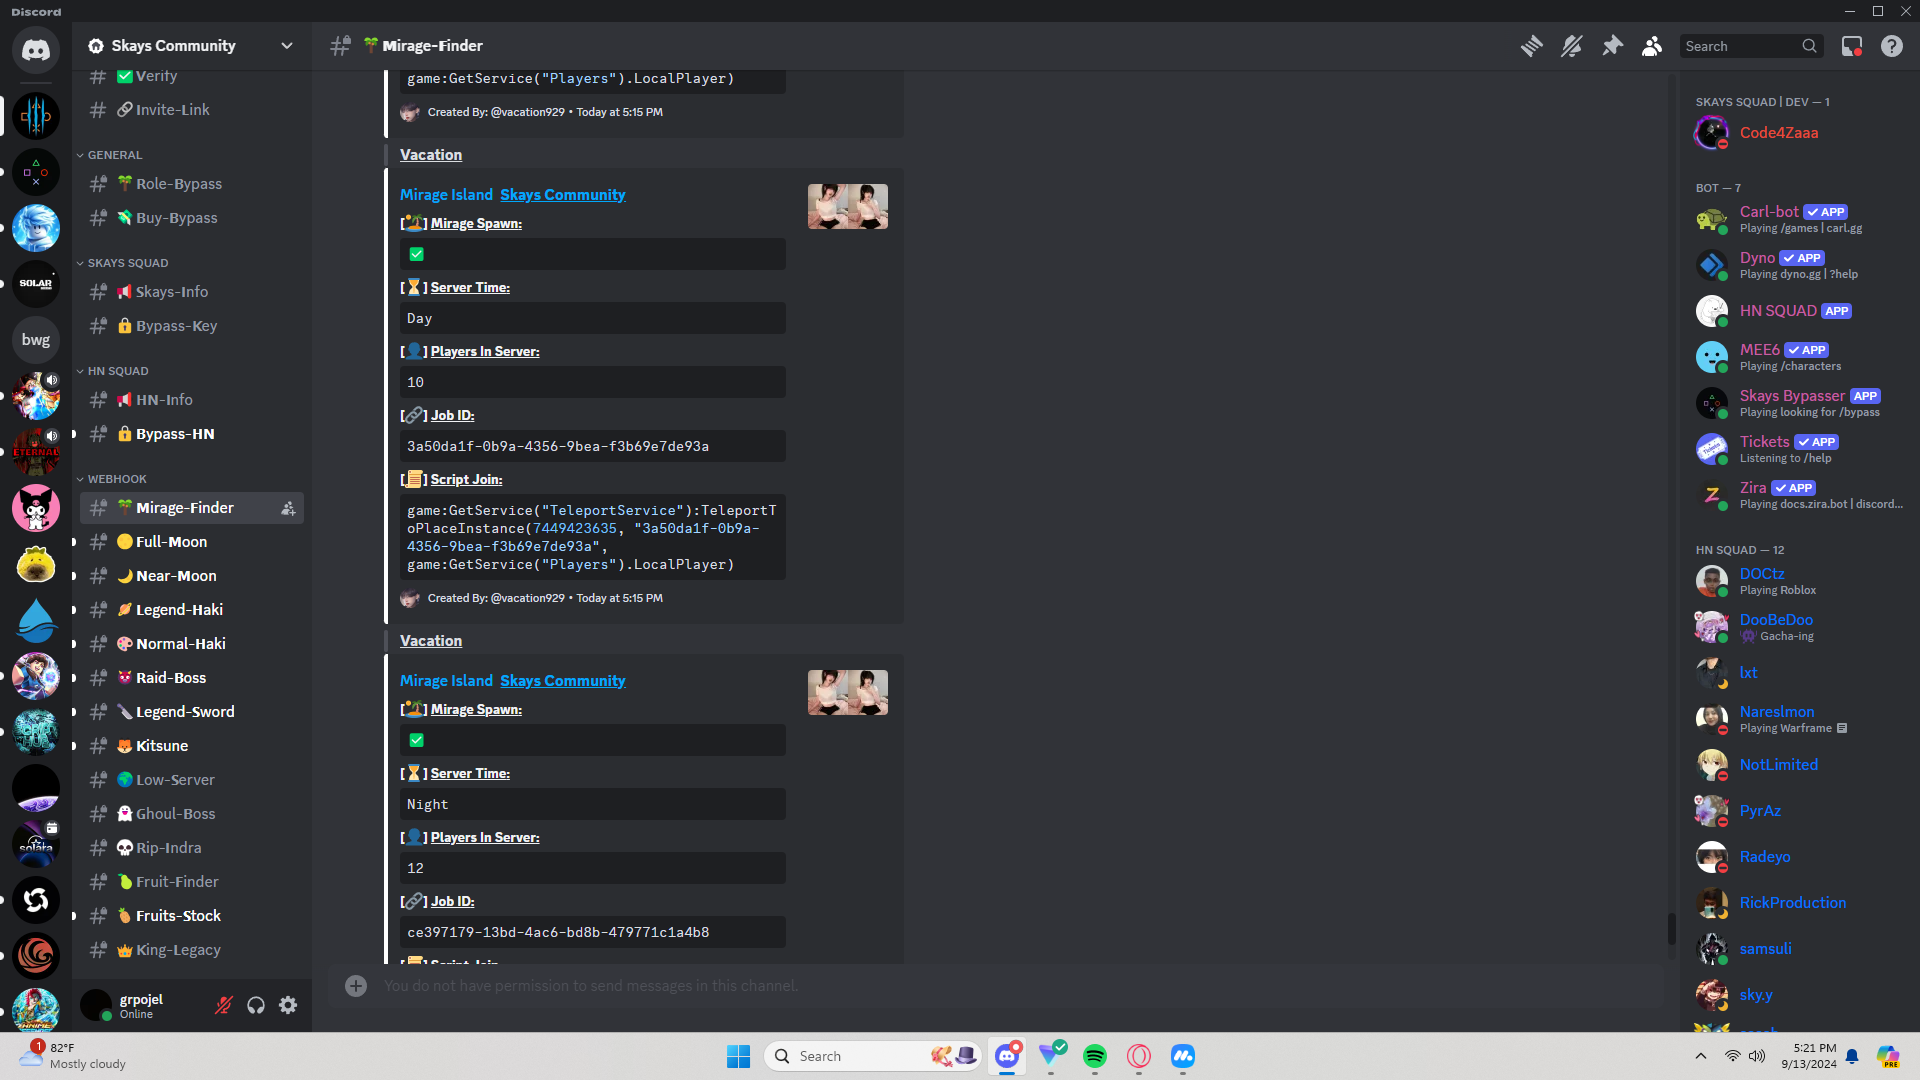Open the Legend-Sword channel

(192, 712)
